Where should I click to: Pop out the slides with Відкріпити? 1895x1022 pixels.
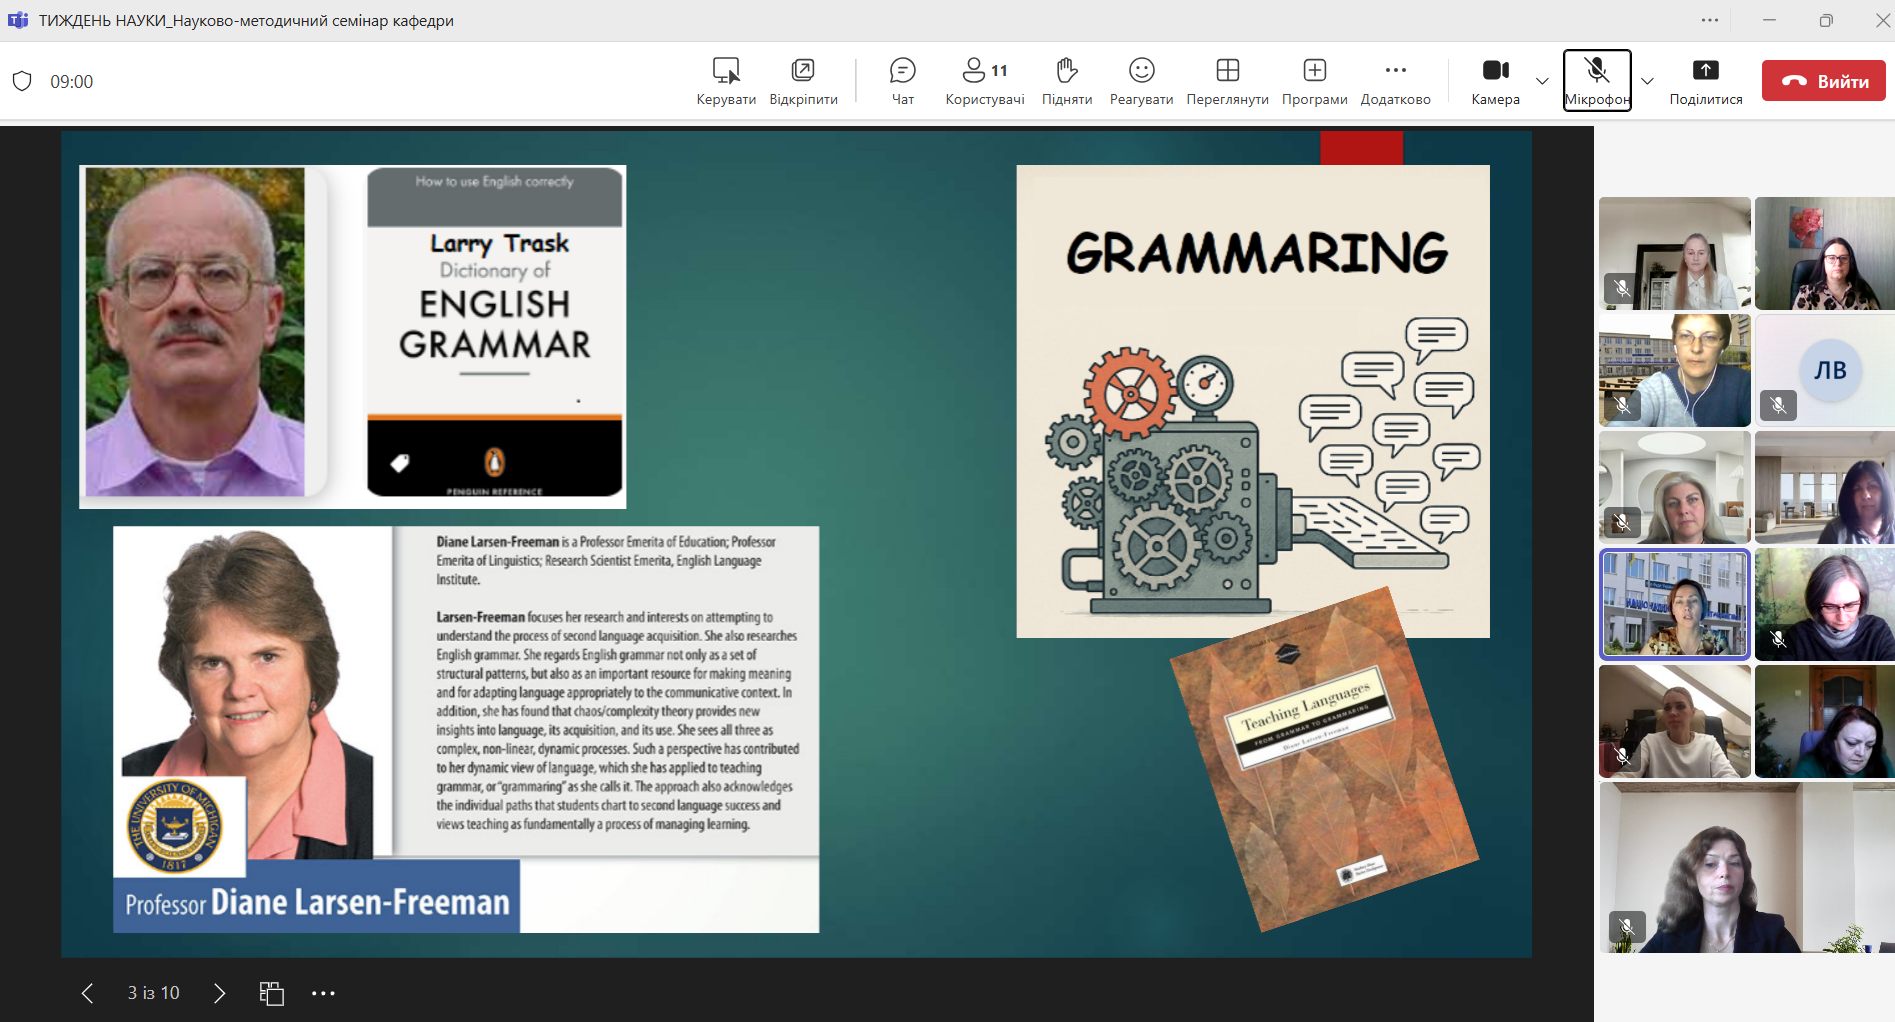(x=803, y=81)
